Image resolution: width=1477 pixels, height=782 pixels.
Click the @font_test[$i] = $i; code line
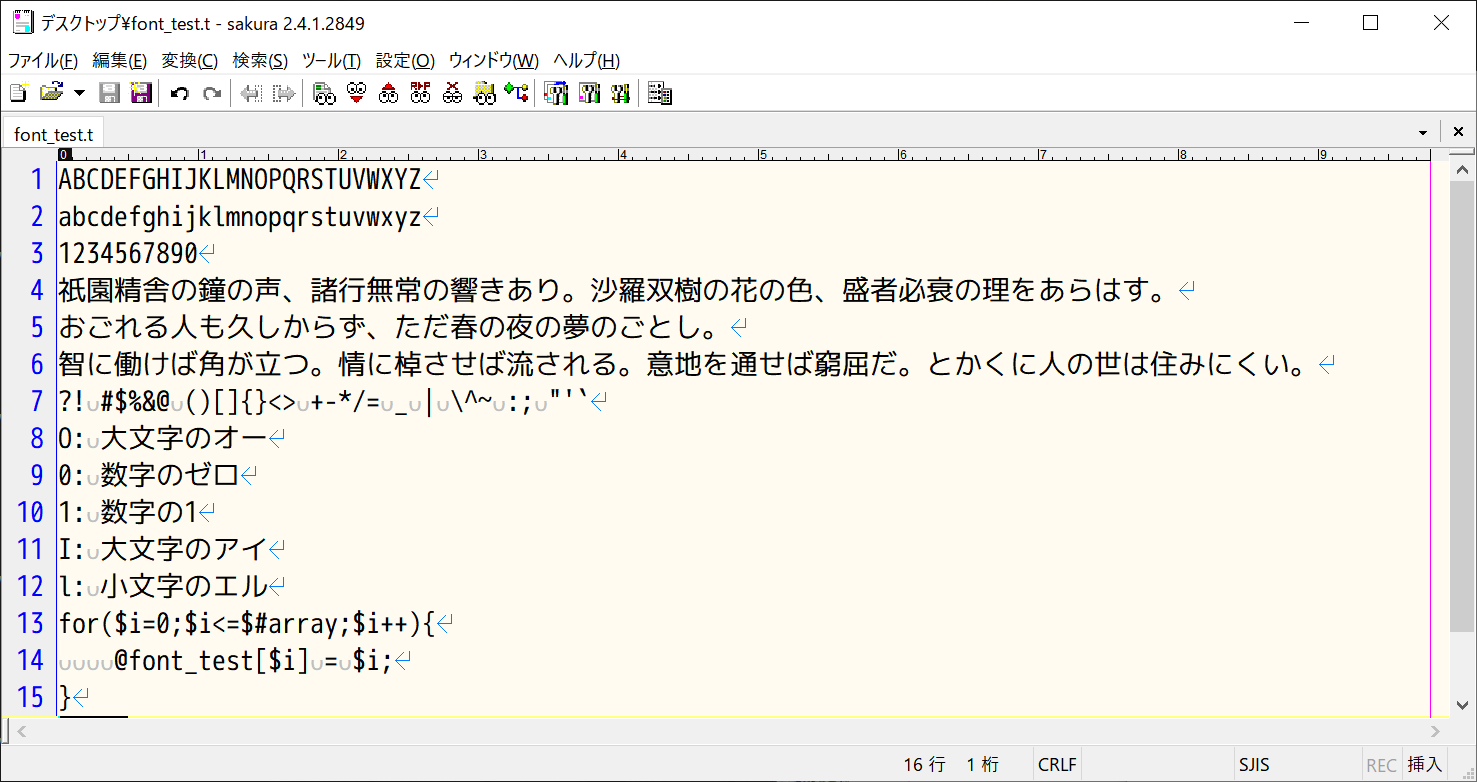pos(254,661)
